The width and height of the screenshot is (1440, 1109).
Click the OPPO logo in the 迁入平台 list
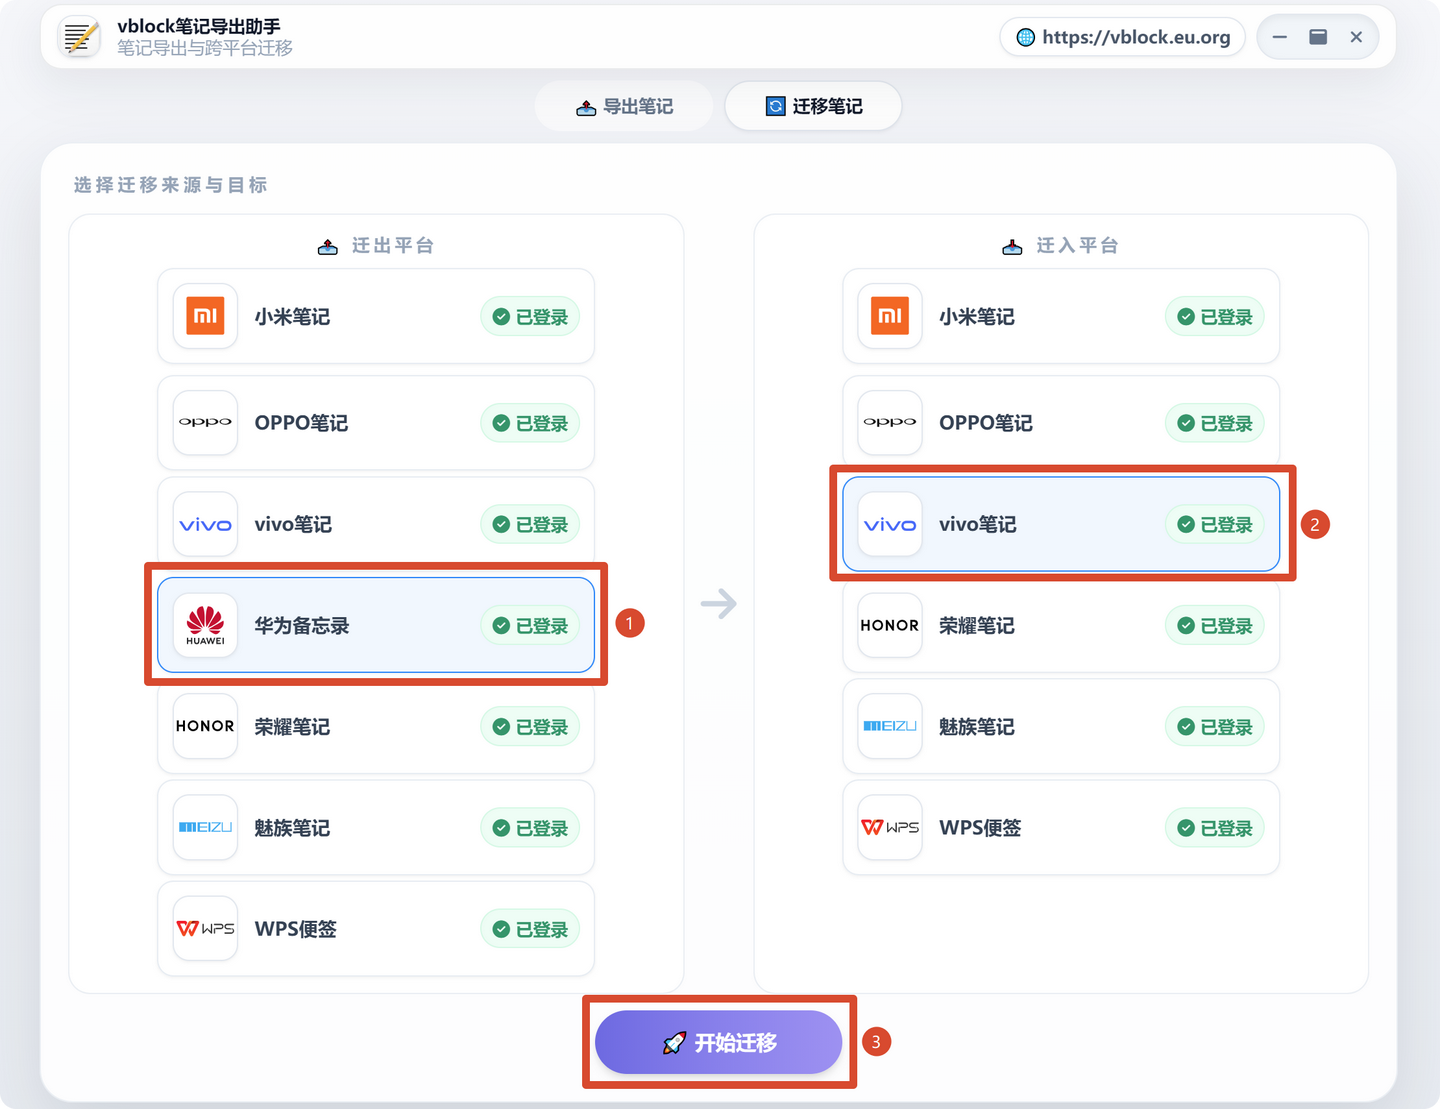890,422
